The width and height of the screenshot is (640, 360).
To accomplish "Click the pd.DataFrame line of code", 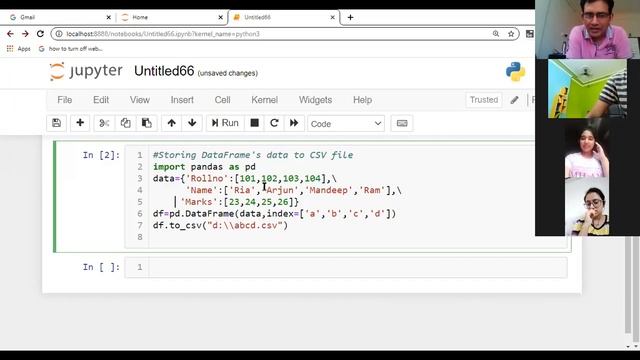I will (x=274, y=213).
